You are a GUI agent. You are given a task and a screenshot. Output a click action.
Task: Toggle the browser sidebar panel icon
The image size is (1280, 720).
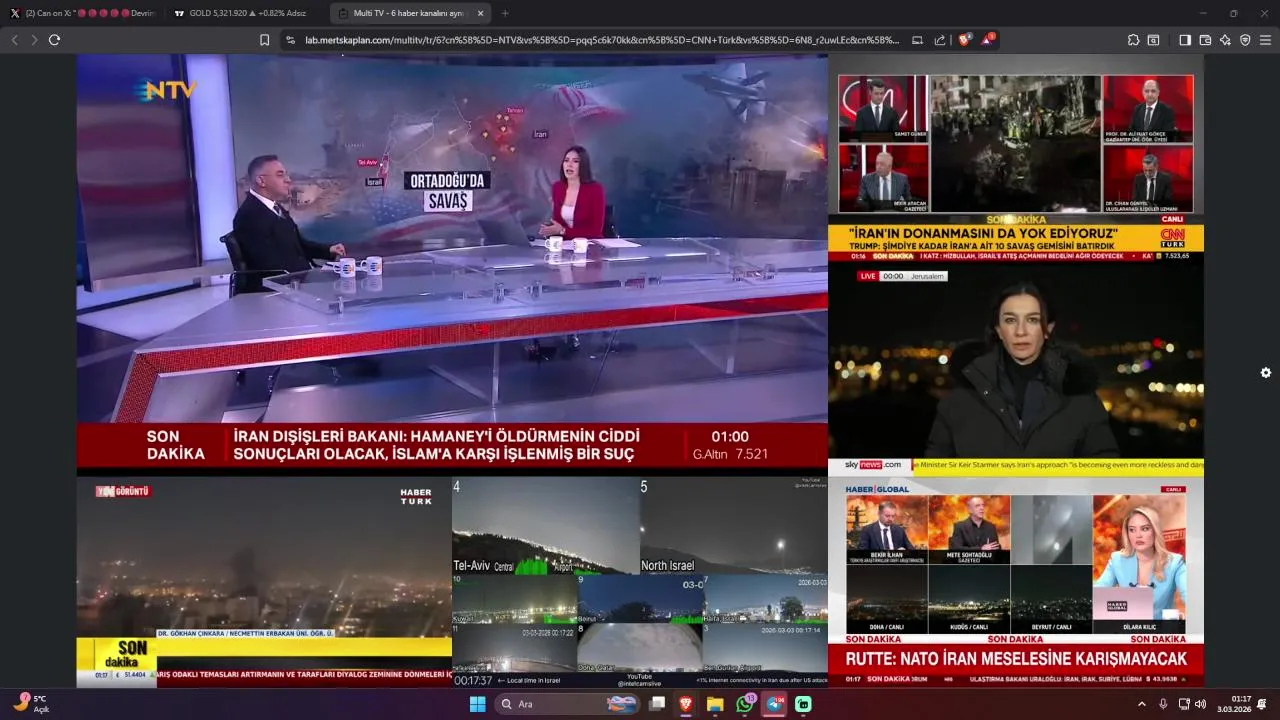[x=1185, y=40]
